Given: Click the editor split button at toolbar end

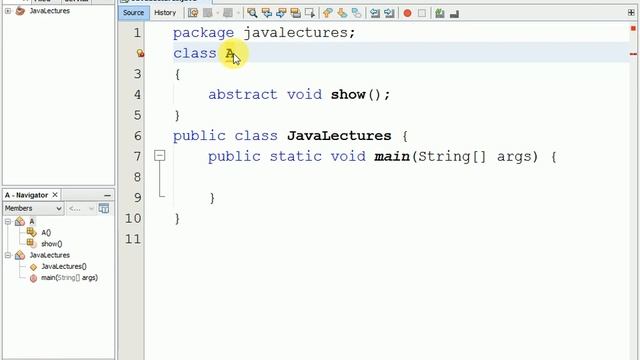Looking at the screenshot, I should click(631, 13).
